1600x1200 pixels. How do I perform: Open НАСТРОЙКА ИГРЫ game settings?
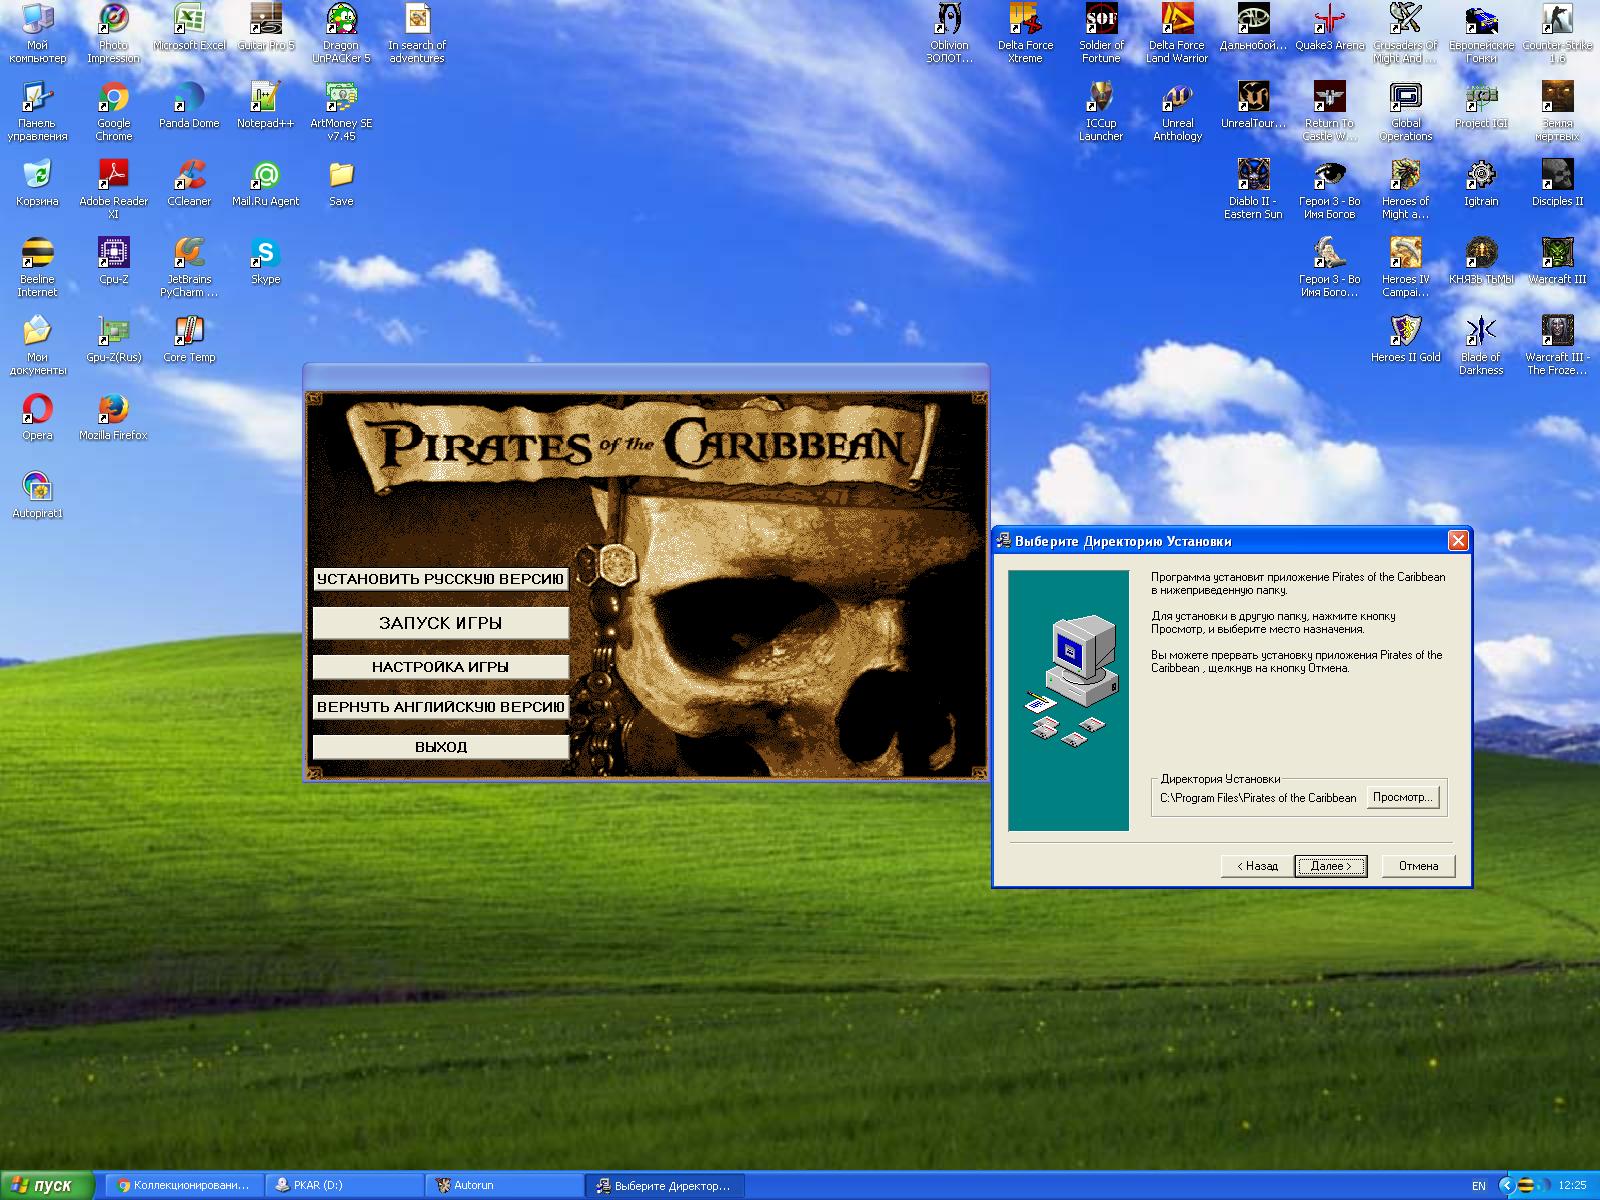441,667
